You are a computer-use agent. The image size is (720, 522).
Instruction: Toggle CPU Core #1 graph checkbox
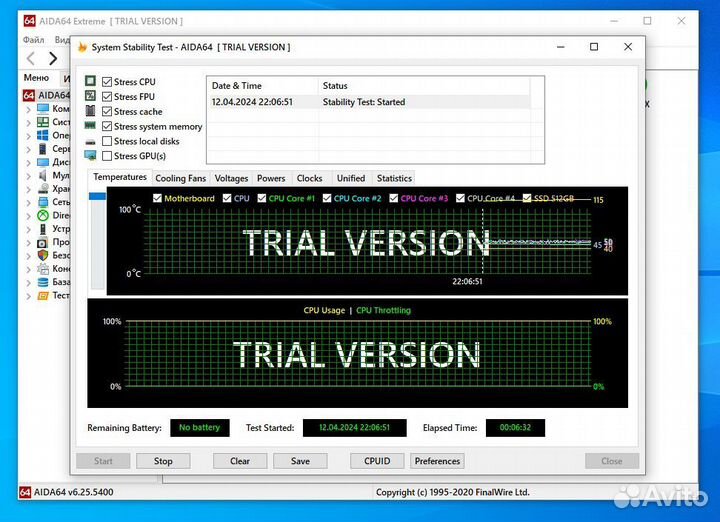(x=262, y=198)
